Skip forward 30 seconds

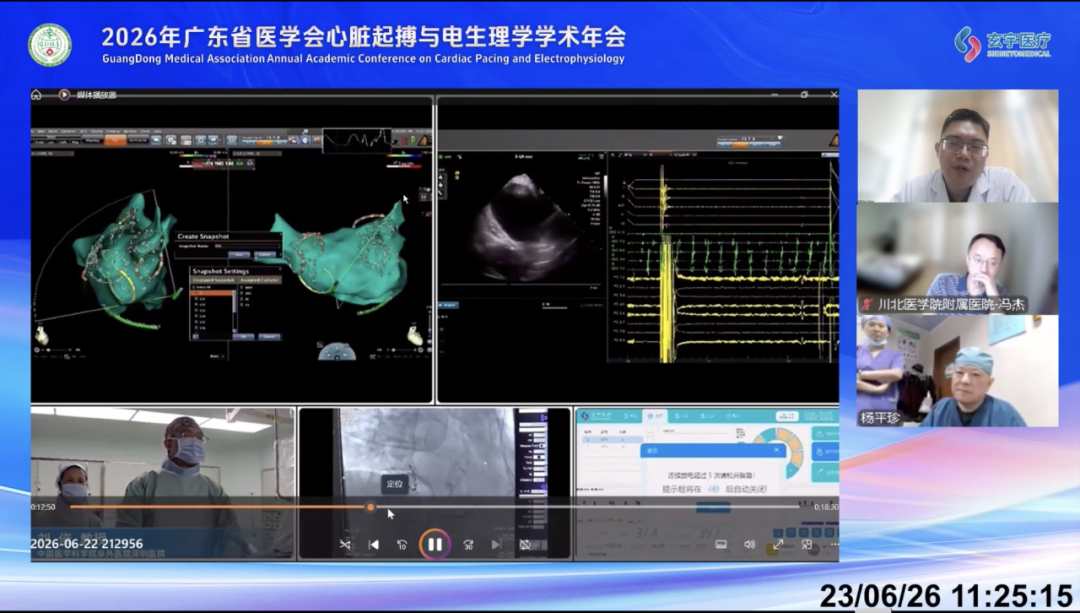(468, 545)
